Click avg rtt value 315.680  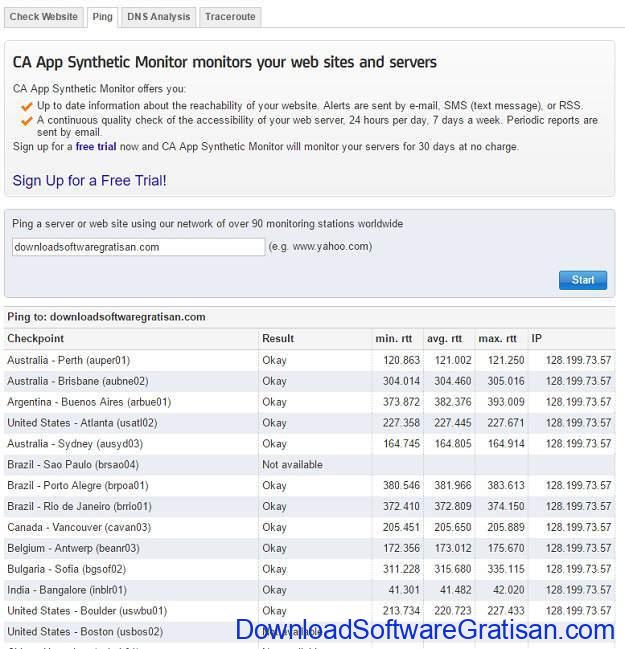pyautogui.click(x=452, y=569)
